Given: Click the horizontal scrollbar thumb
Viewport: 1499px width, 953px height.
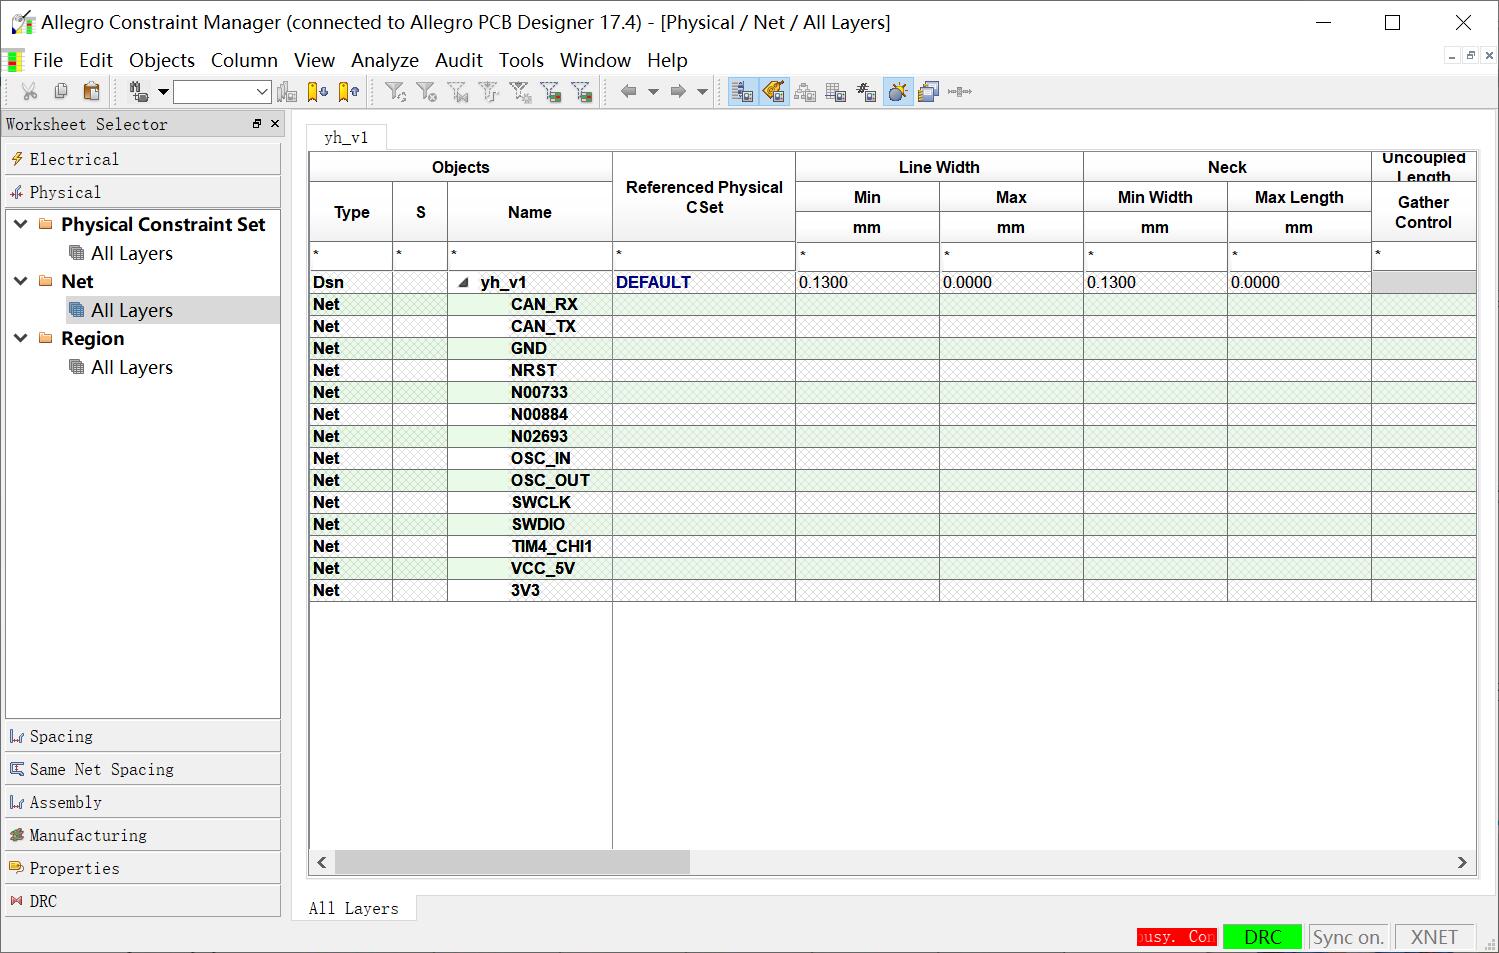Looking at the screenshot, I should [x=512, y=862].
